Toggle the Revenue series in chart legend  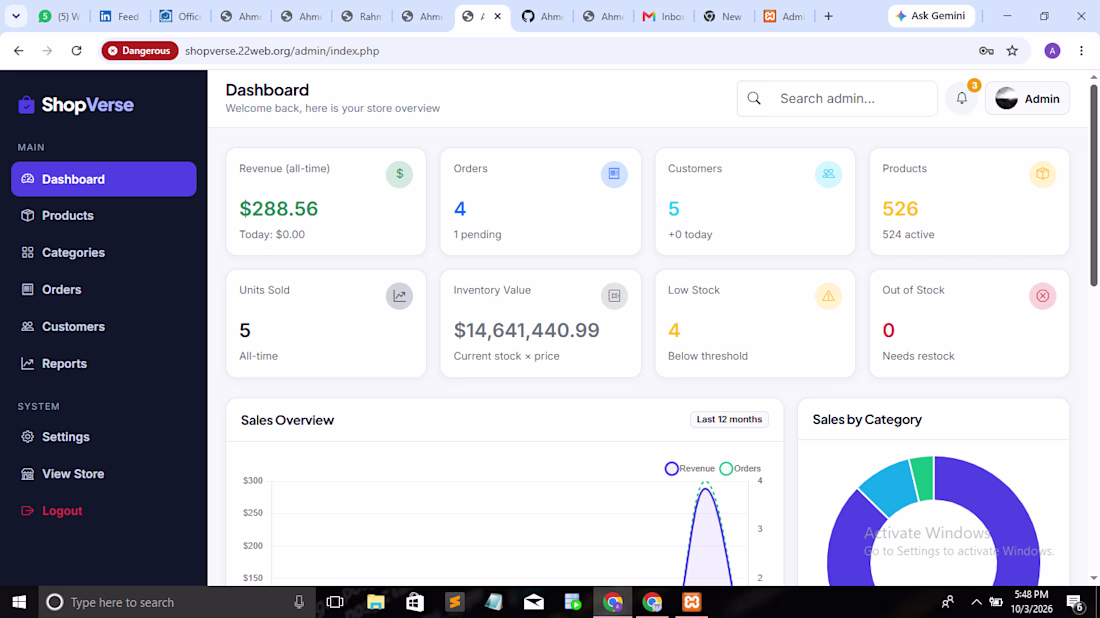[690, 469]
